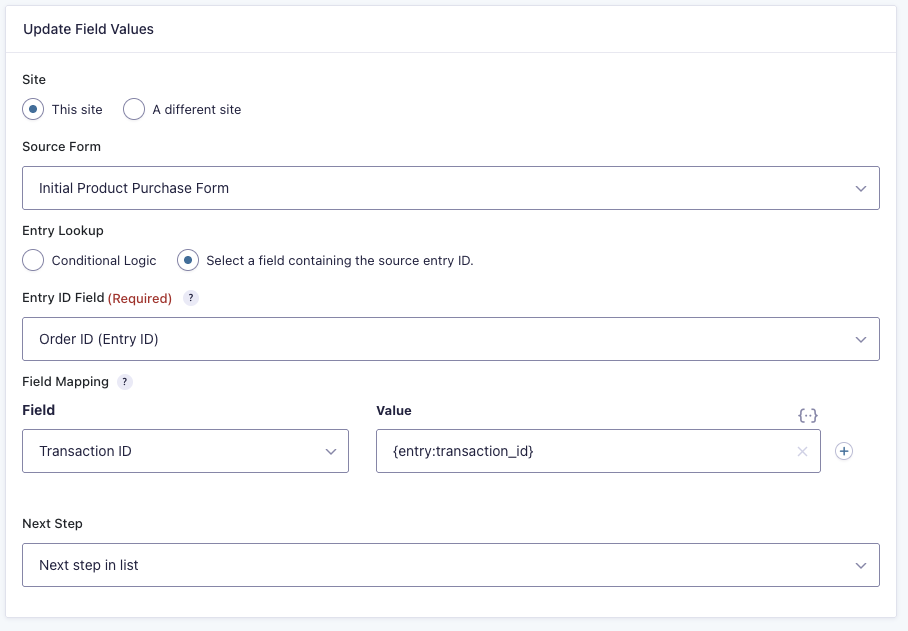Switch Entry Lookup to Conditional Logic

pos(33,260)
